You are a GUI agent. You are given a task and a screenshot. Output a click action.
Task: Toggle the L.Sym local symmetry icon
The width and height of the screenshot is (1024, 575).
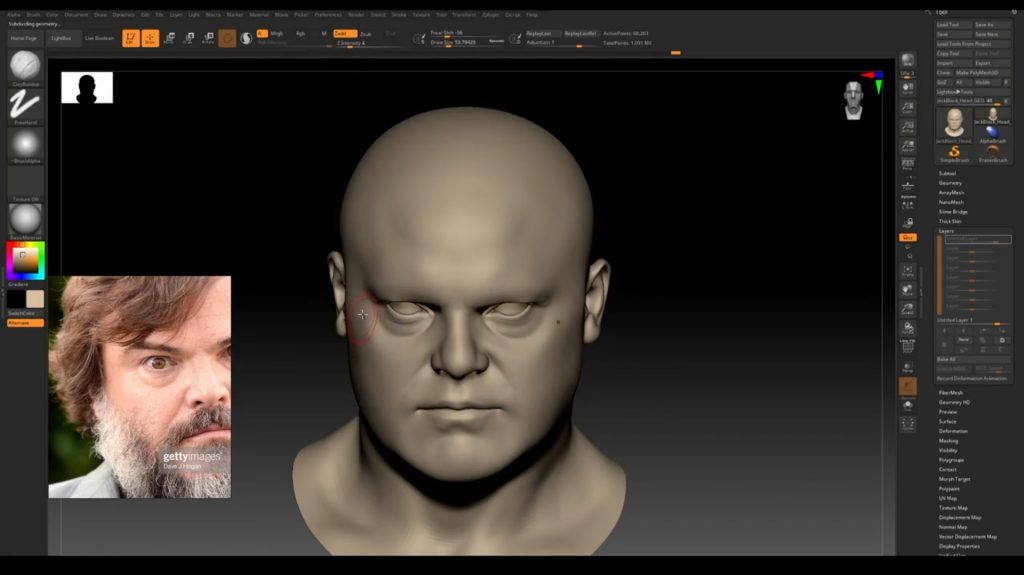908,205
